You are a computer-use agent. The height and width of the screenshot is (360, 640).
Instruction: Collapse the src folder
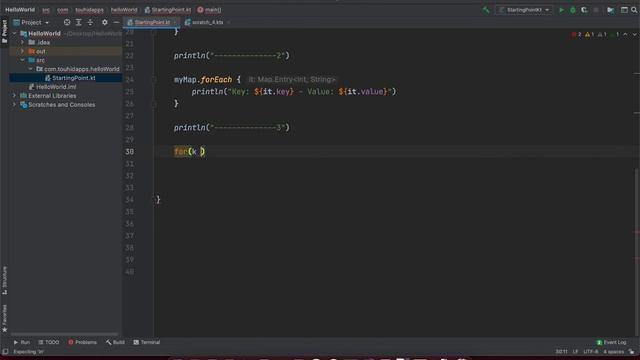(22, 60)
